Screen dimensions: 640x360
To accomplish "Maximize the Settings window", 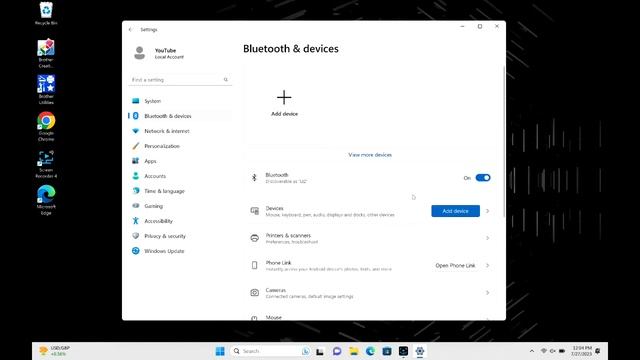I will coord(480,26).
